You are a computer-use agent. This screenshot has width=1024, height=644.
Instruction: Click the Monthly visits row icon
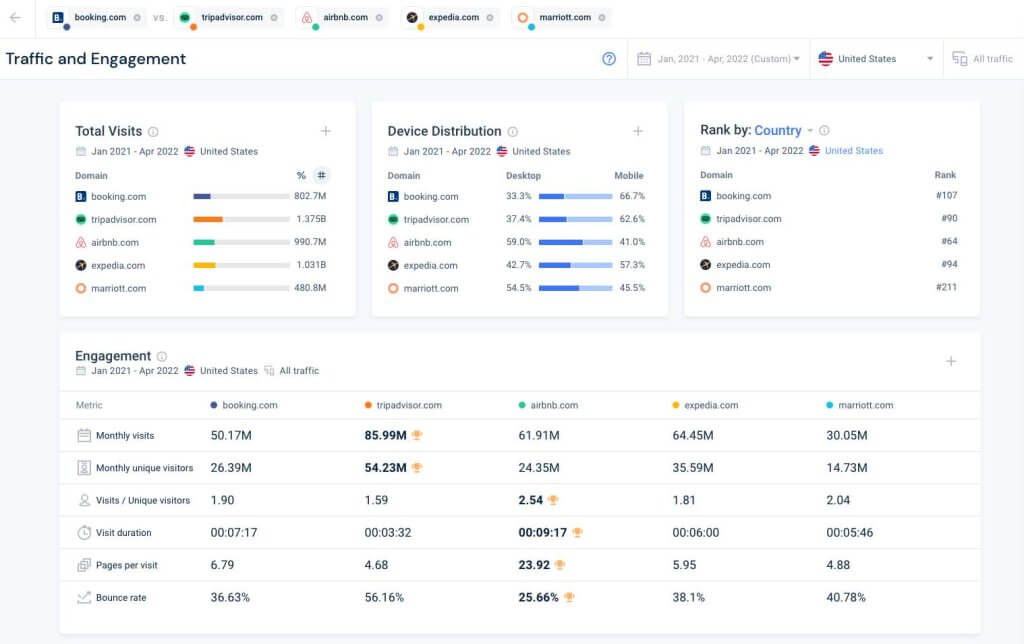(84, 436)
